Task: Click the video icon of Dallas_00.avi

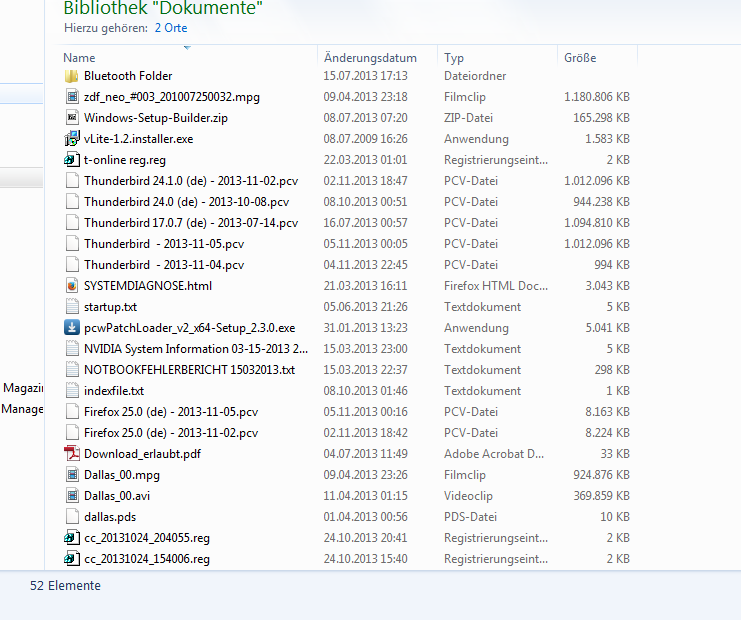Action: pos(72,496)
